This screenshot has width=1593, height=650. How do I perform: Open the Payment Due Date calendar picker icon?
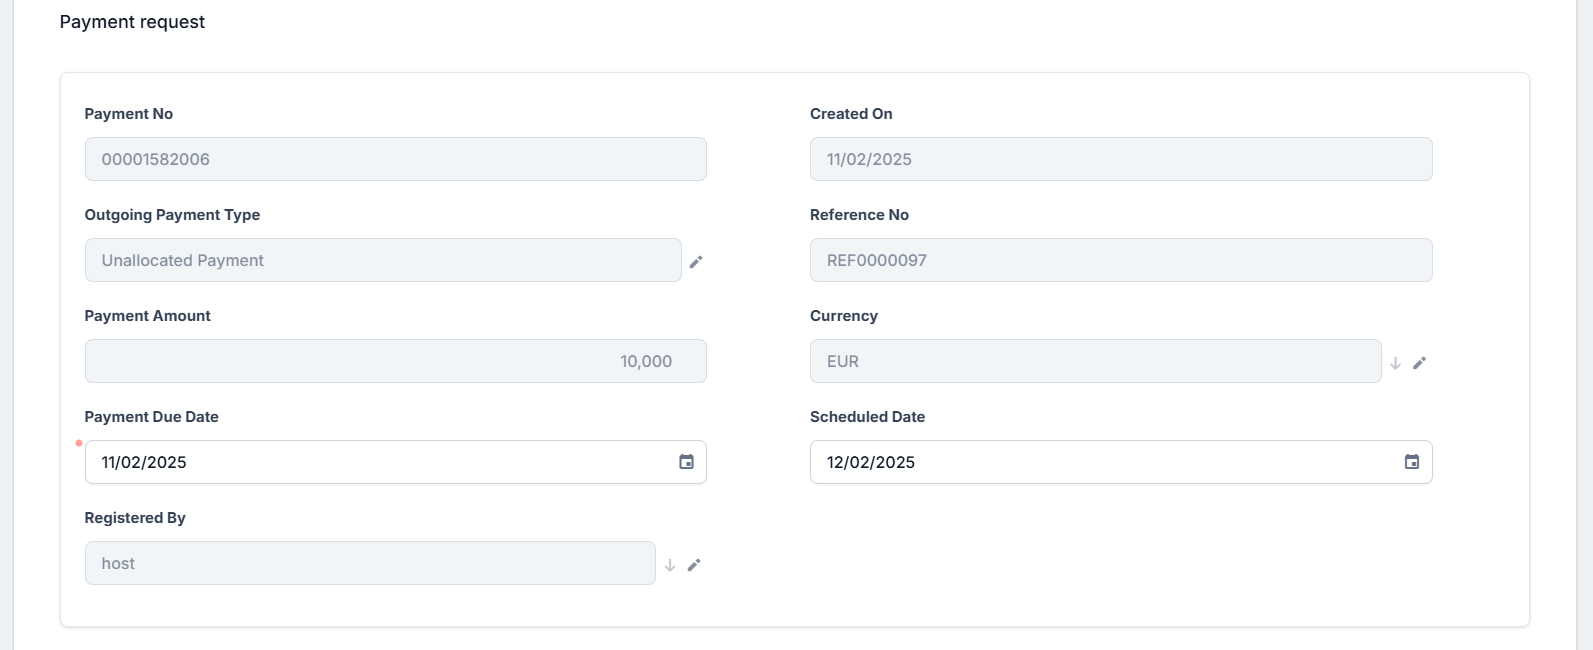686,462
